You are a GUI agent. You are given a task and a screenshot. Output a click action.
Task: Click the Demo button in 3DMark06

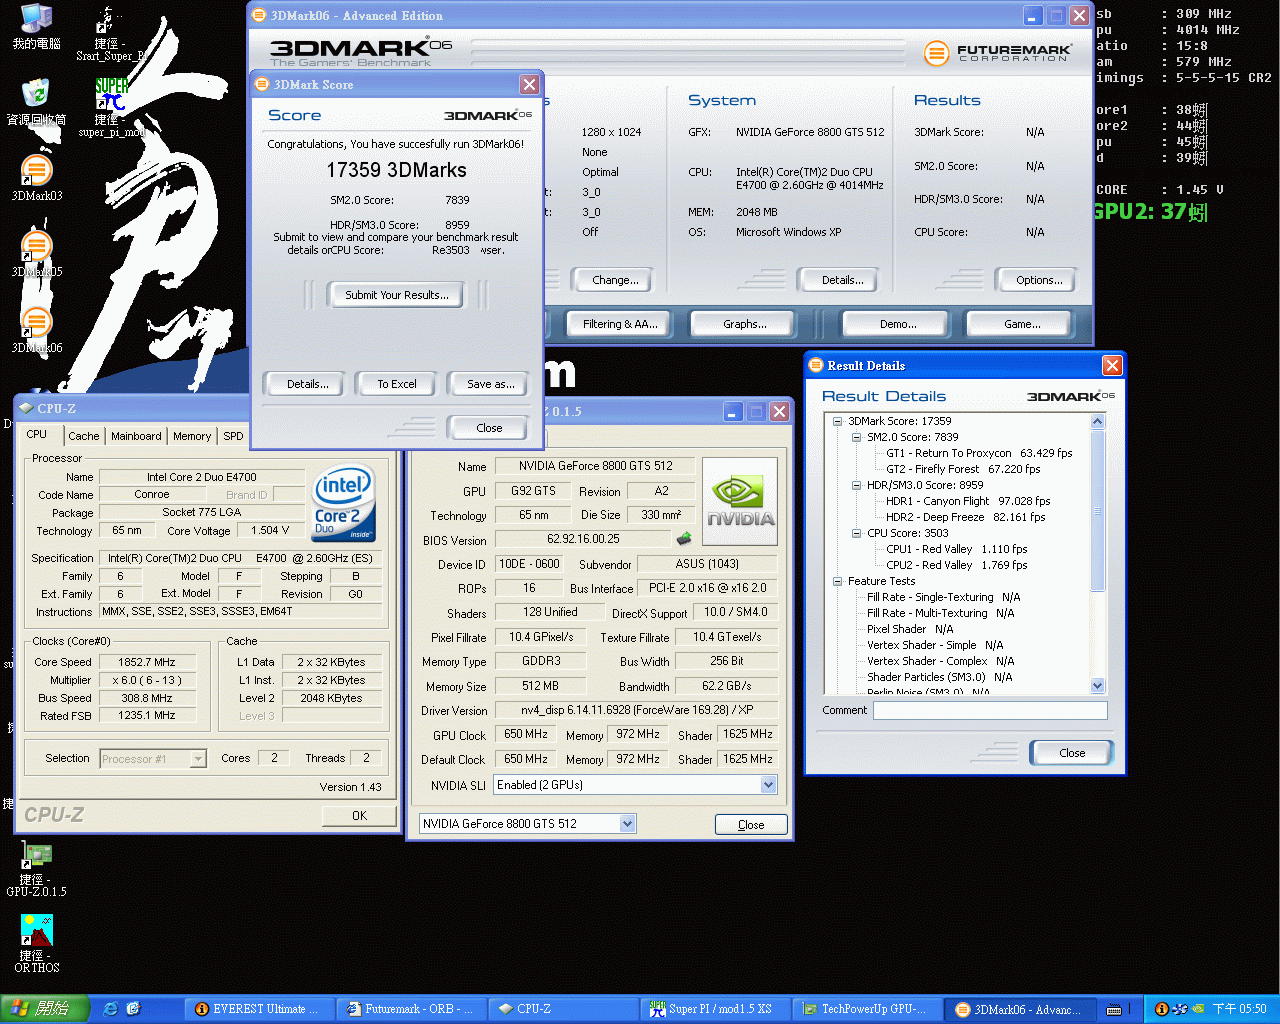[x=899, y=324]
